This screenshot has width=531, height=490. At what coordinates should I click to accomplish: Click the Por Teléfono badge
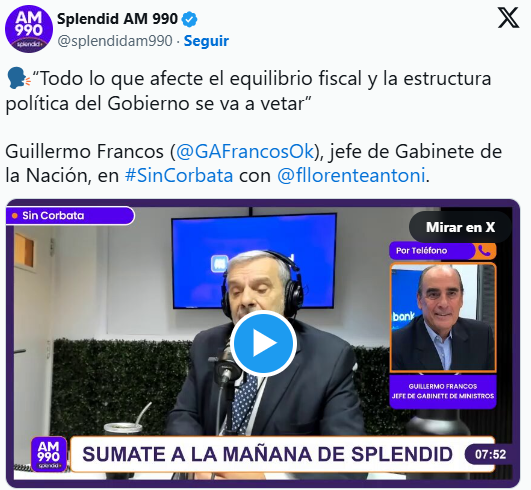(443, 251)
